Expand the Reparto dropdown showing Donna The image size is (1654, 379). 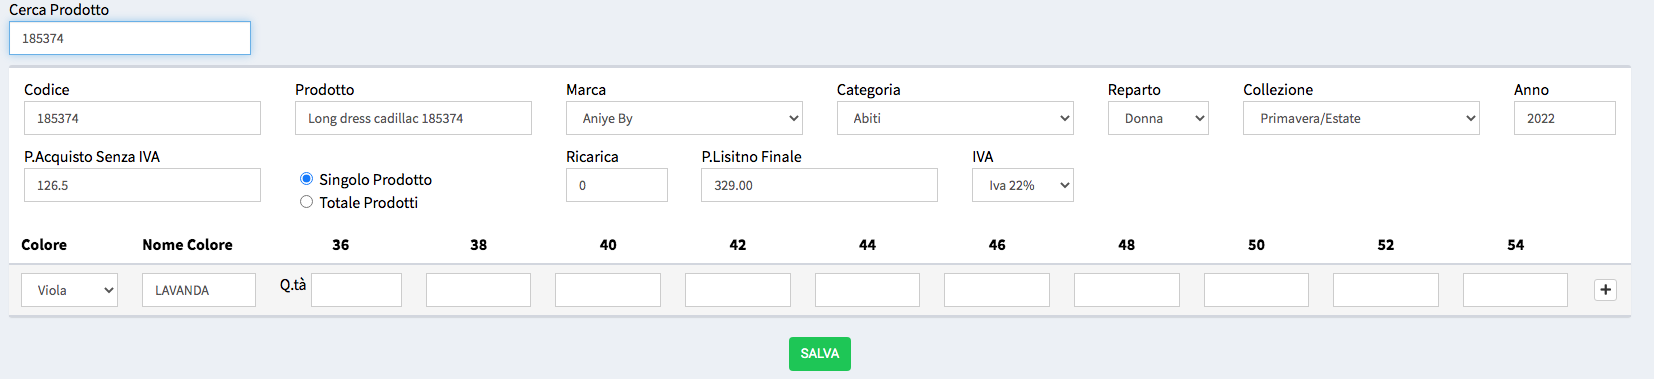[1158, 118]
